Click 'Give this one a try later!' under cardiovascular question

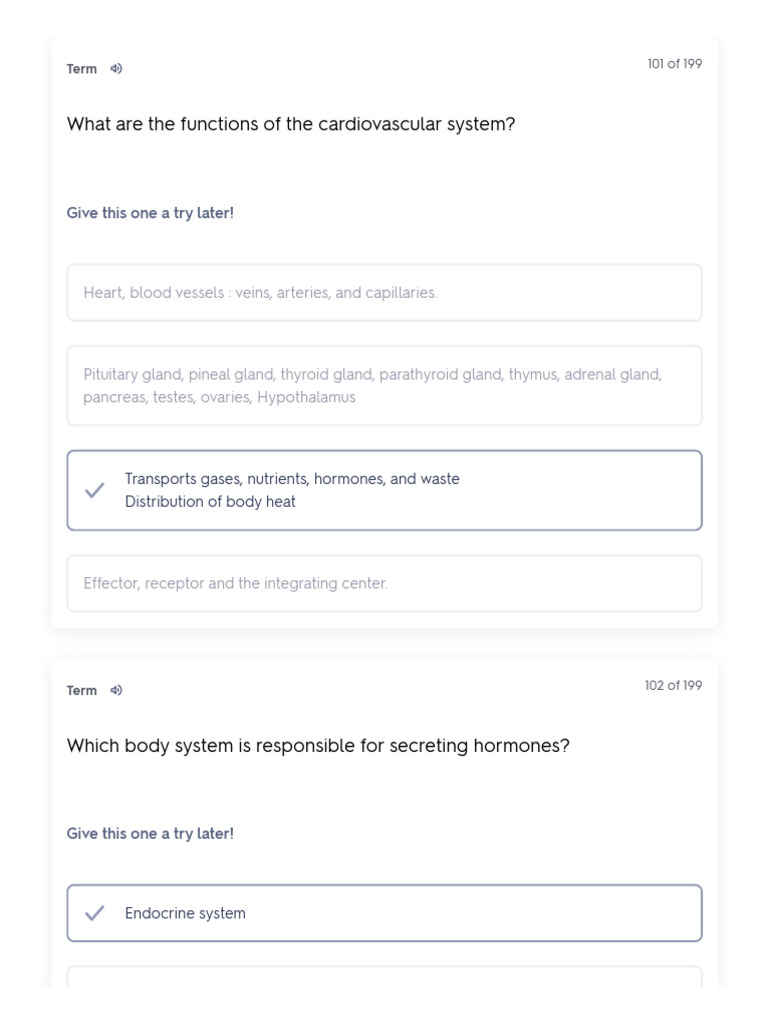150,213
